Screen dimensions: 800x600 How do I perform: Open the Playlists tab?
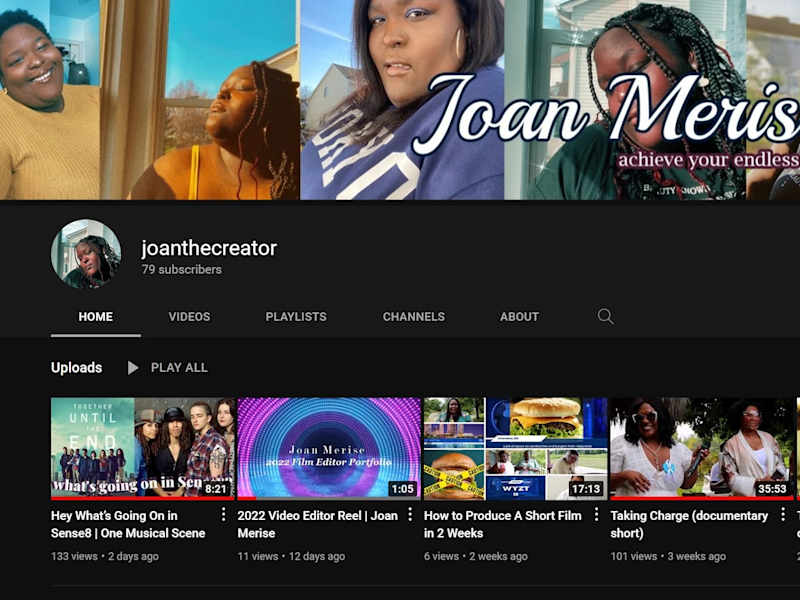[296, 317]
